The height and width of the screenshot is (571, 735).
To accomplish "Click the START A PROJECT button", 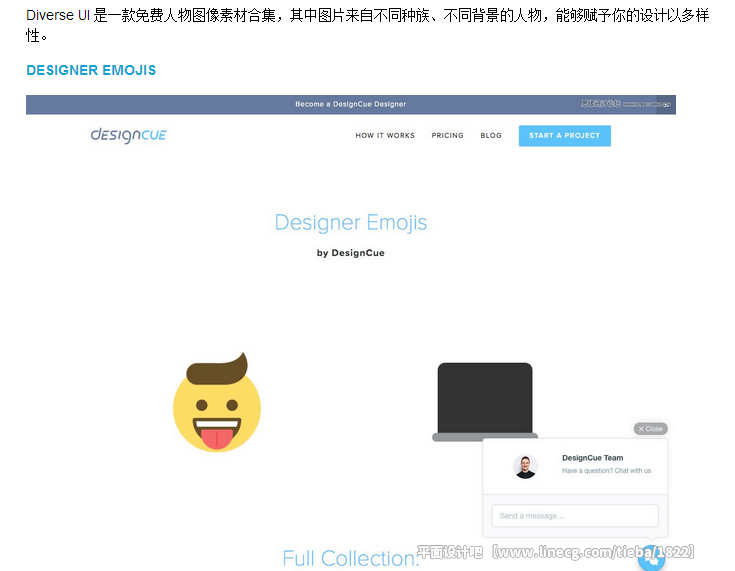I will pos(564,135).
